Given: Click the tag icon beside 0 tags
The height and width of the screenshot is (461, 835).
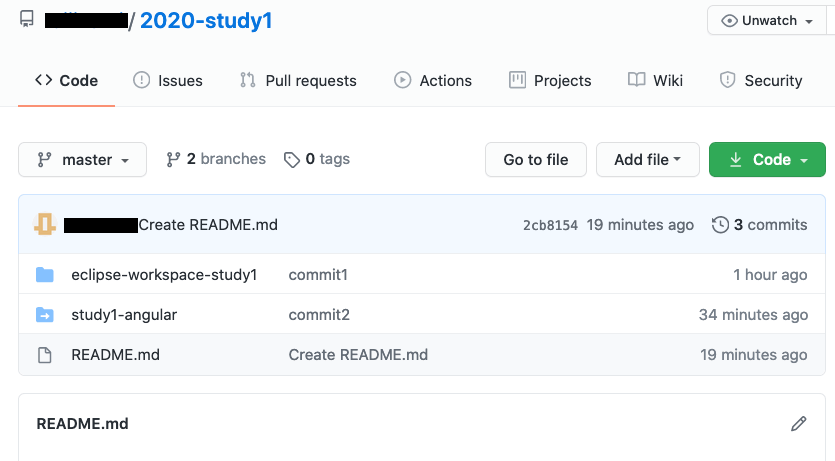Looking at the screenshot, I should (x=291, y=160).
